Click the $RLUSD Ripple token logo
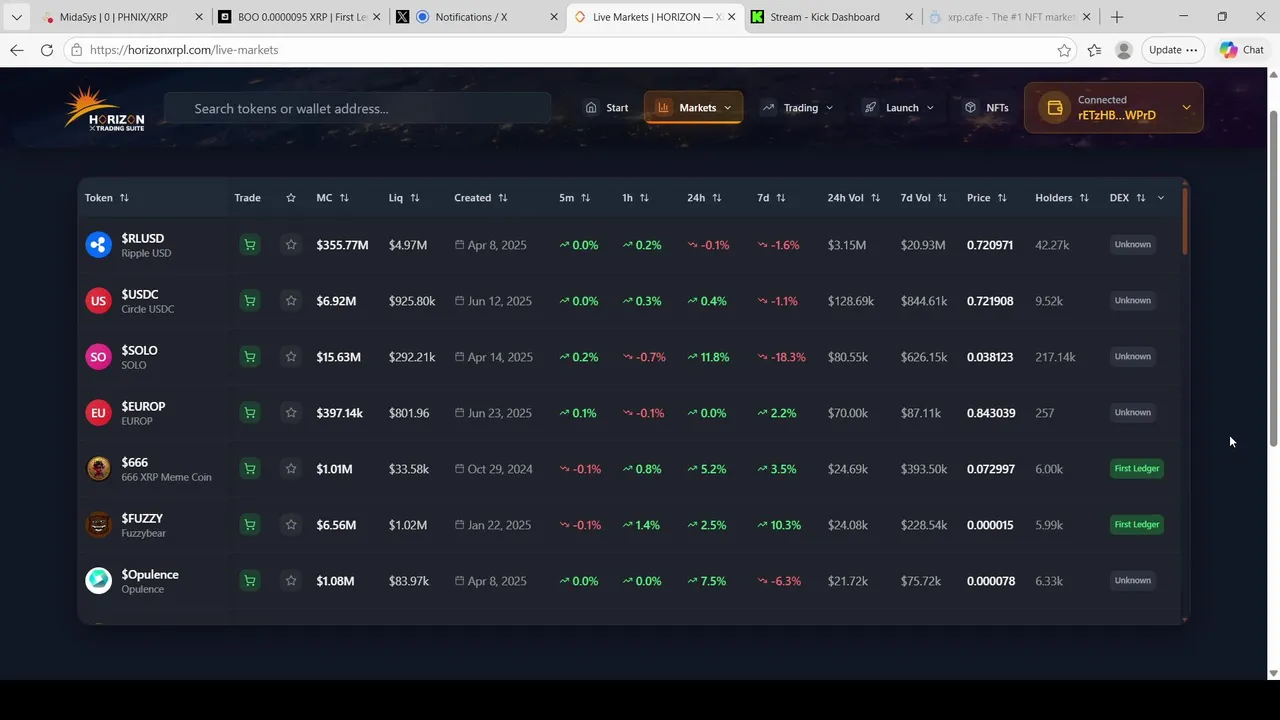The image size is (1280, 720). (98, 245)
